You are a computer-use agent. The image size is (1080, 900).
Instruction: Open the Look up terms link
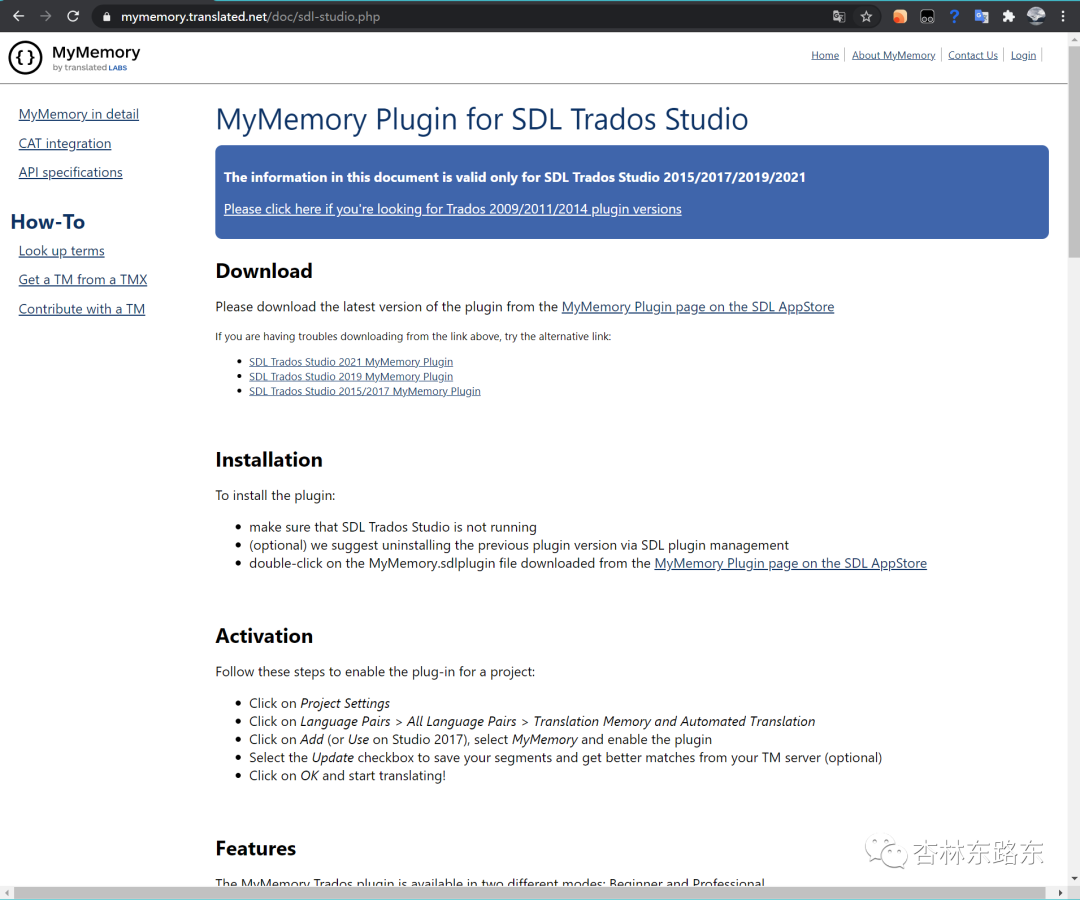(61, 251)
